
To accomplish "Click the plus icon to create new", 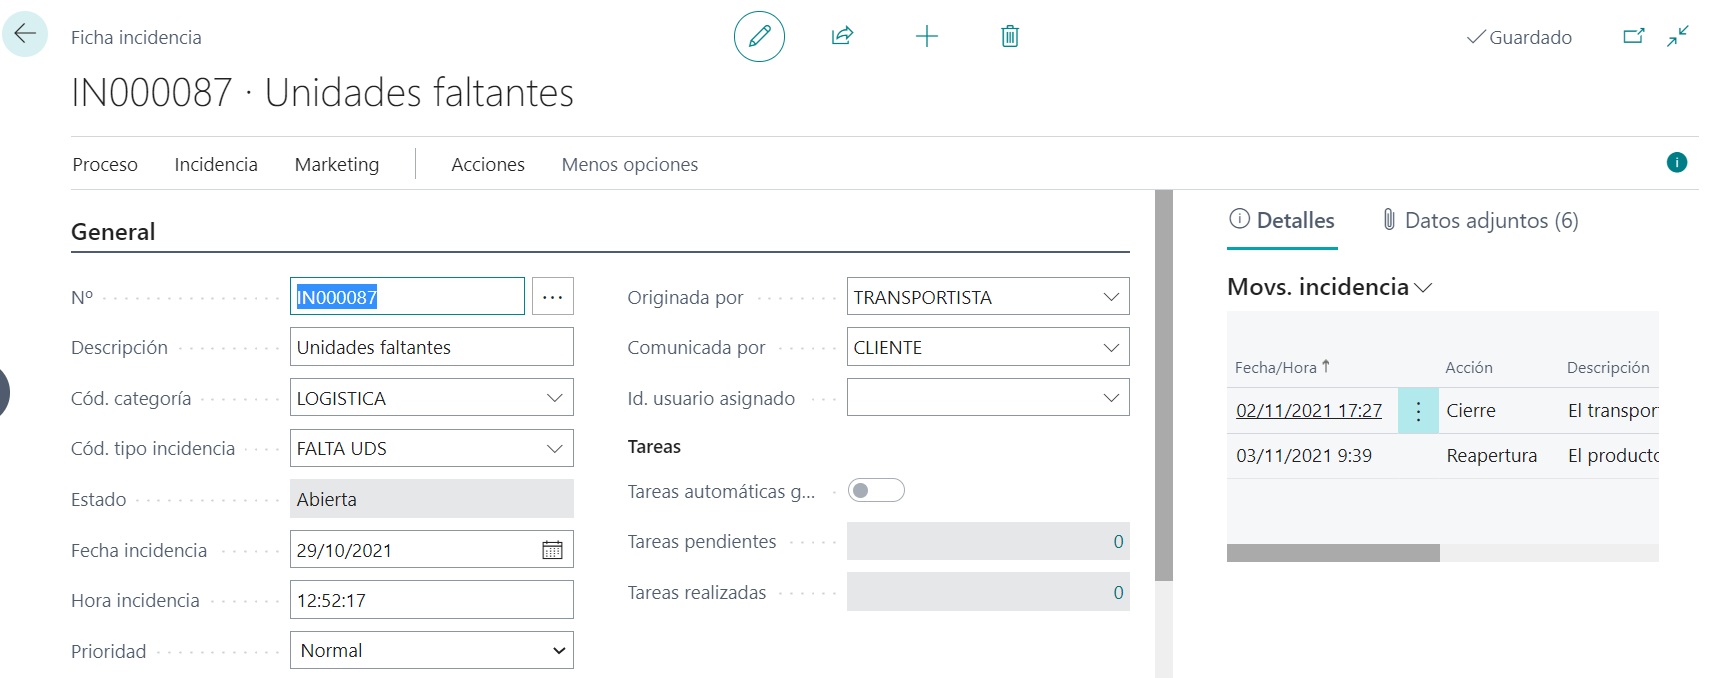I will [x=926, y=37].
